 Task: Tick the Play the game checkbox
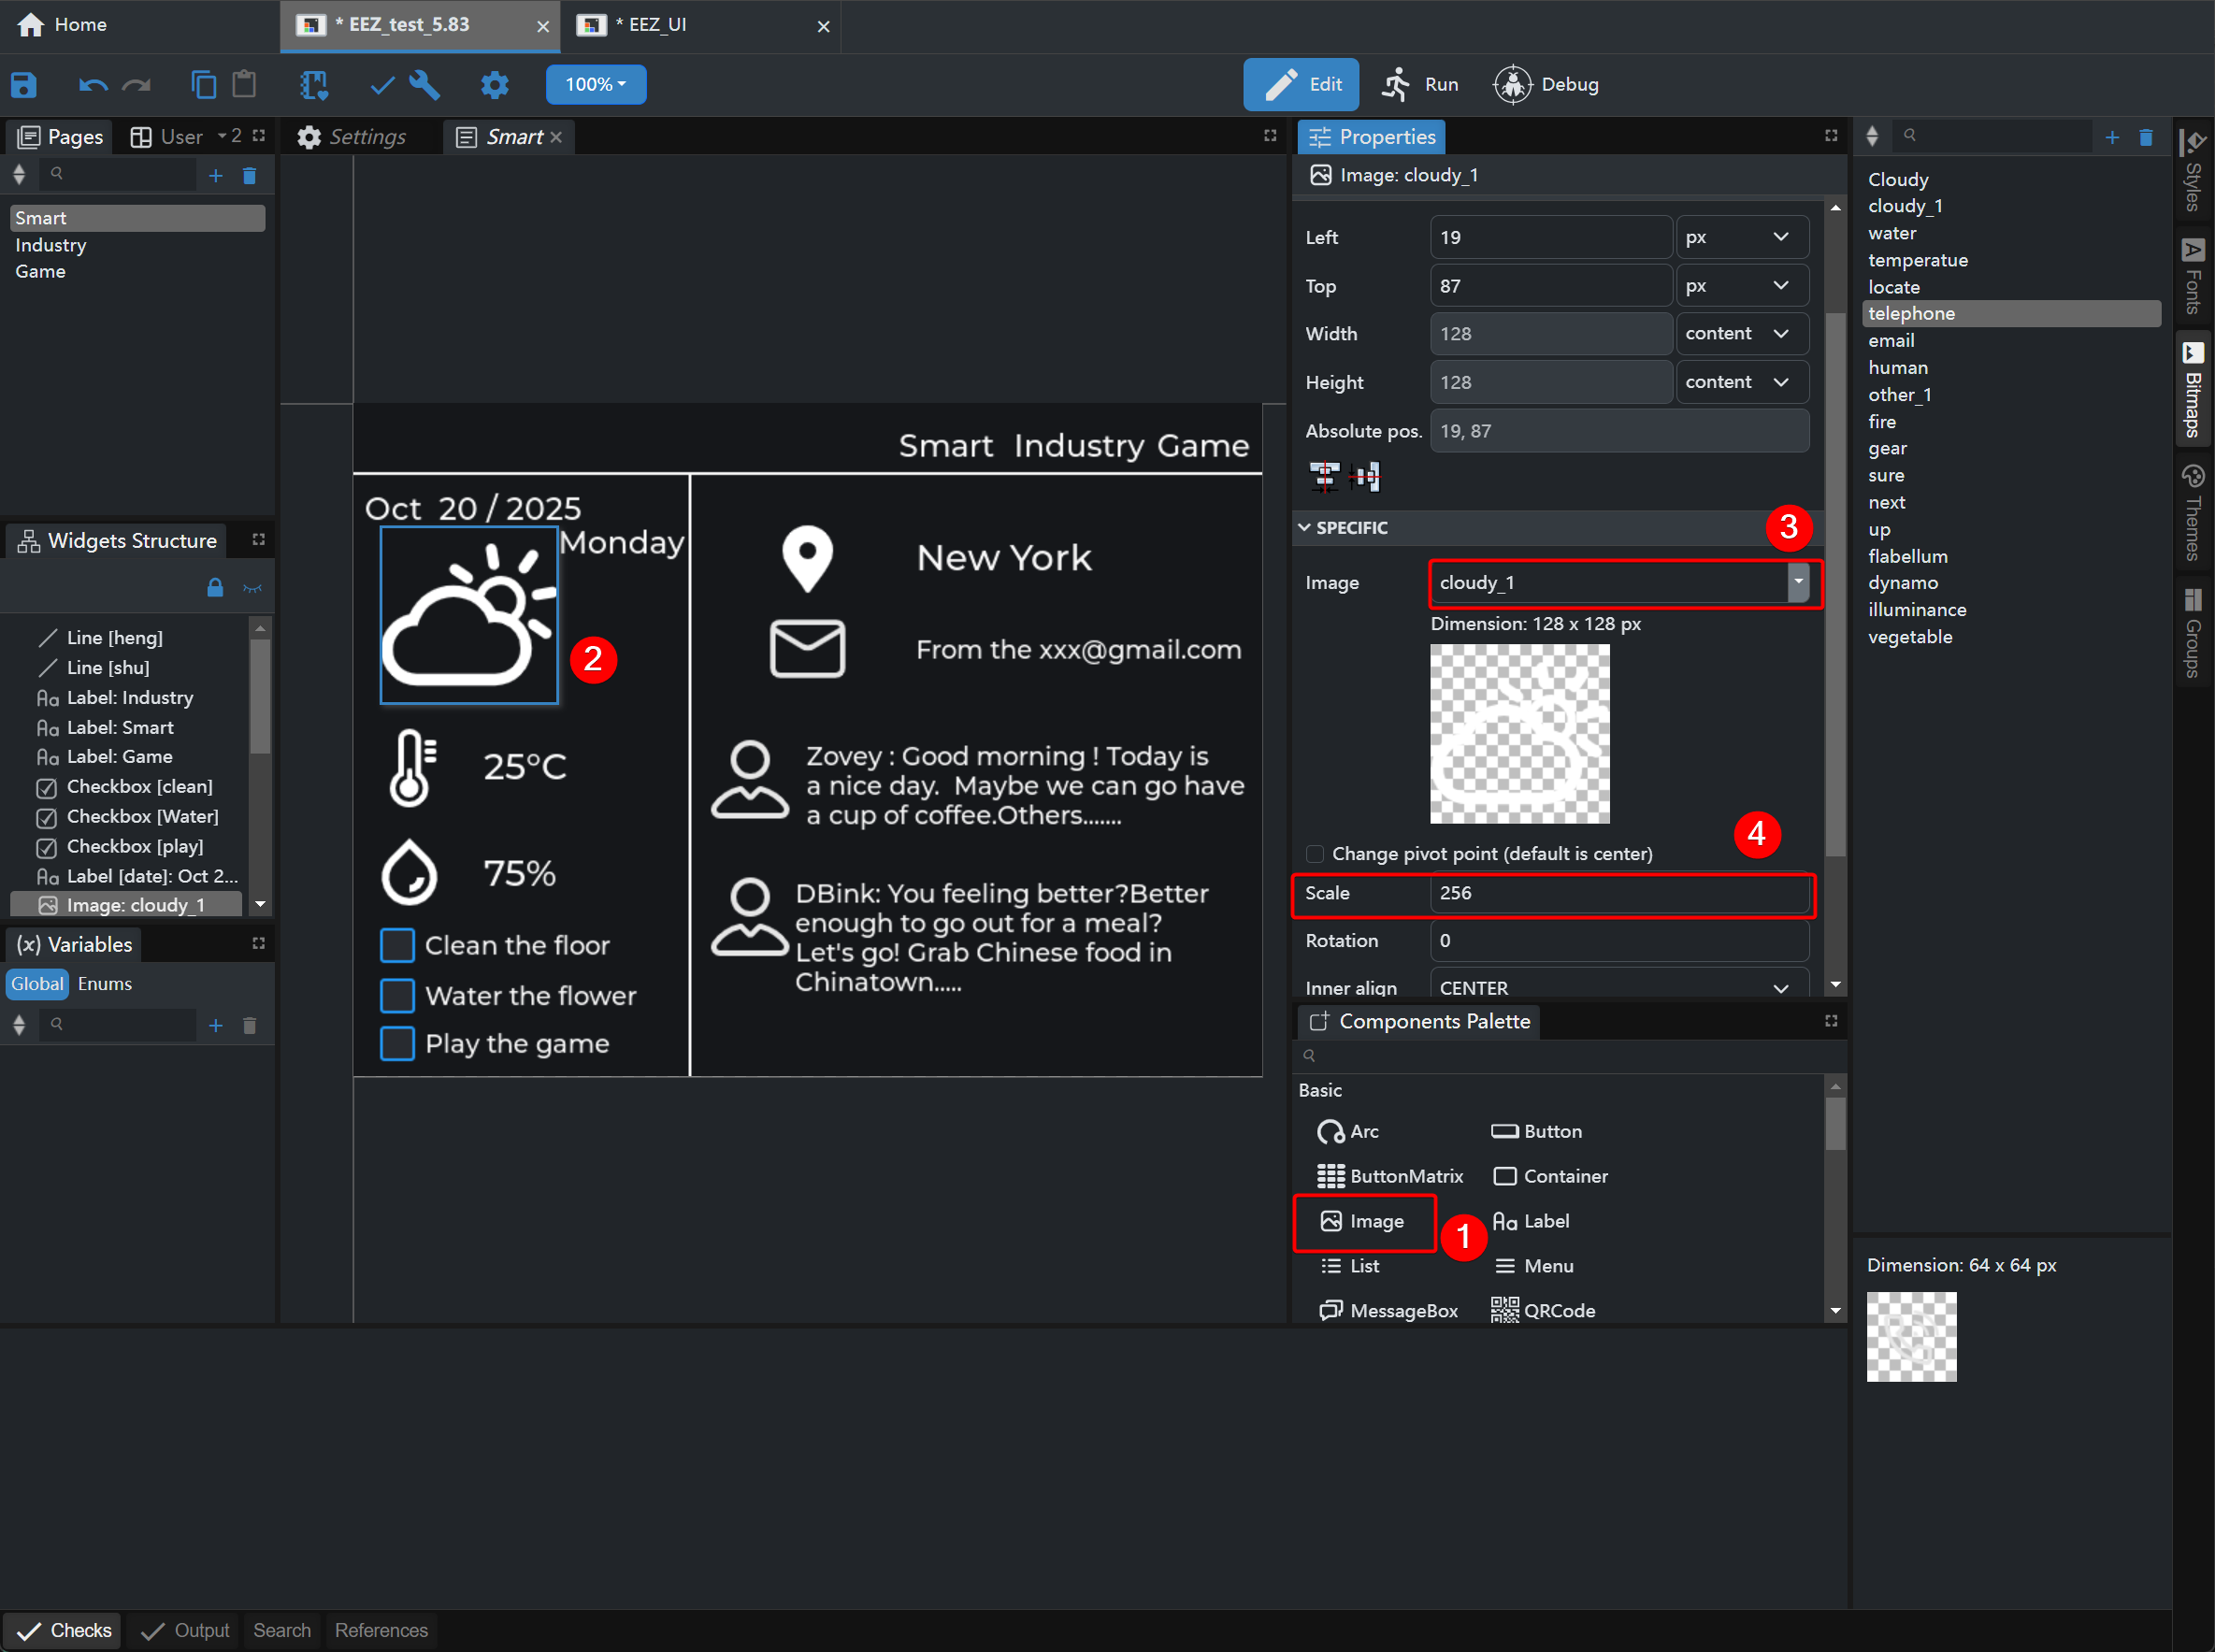[397, 1043]
